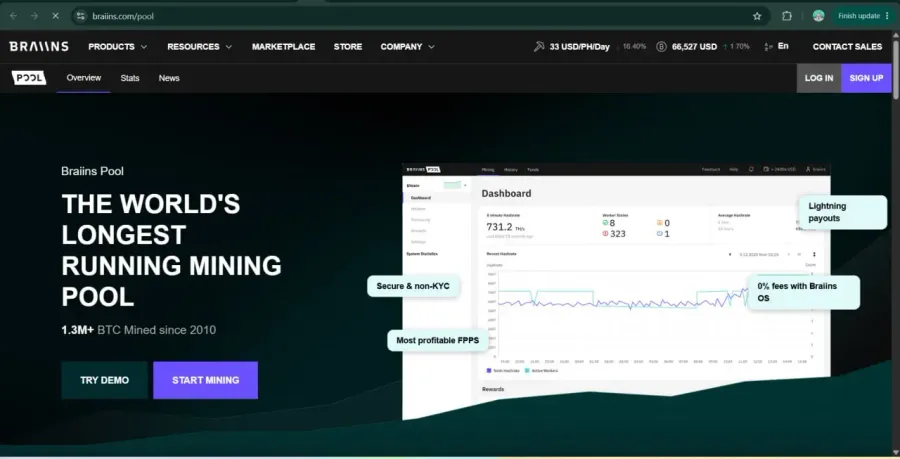The image size is (900, 459).
Task: Click the Try Demo button
Action: pos(104,380)
